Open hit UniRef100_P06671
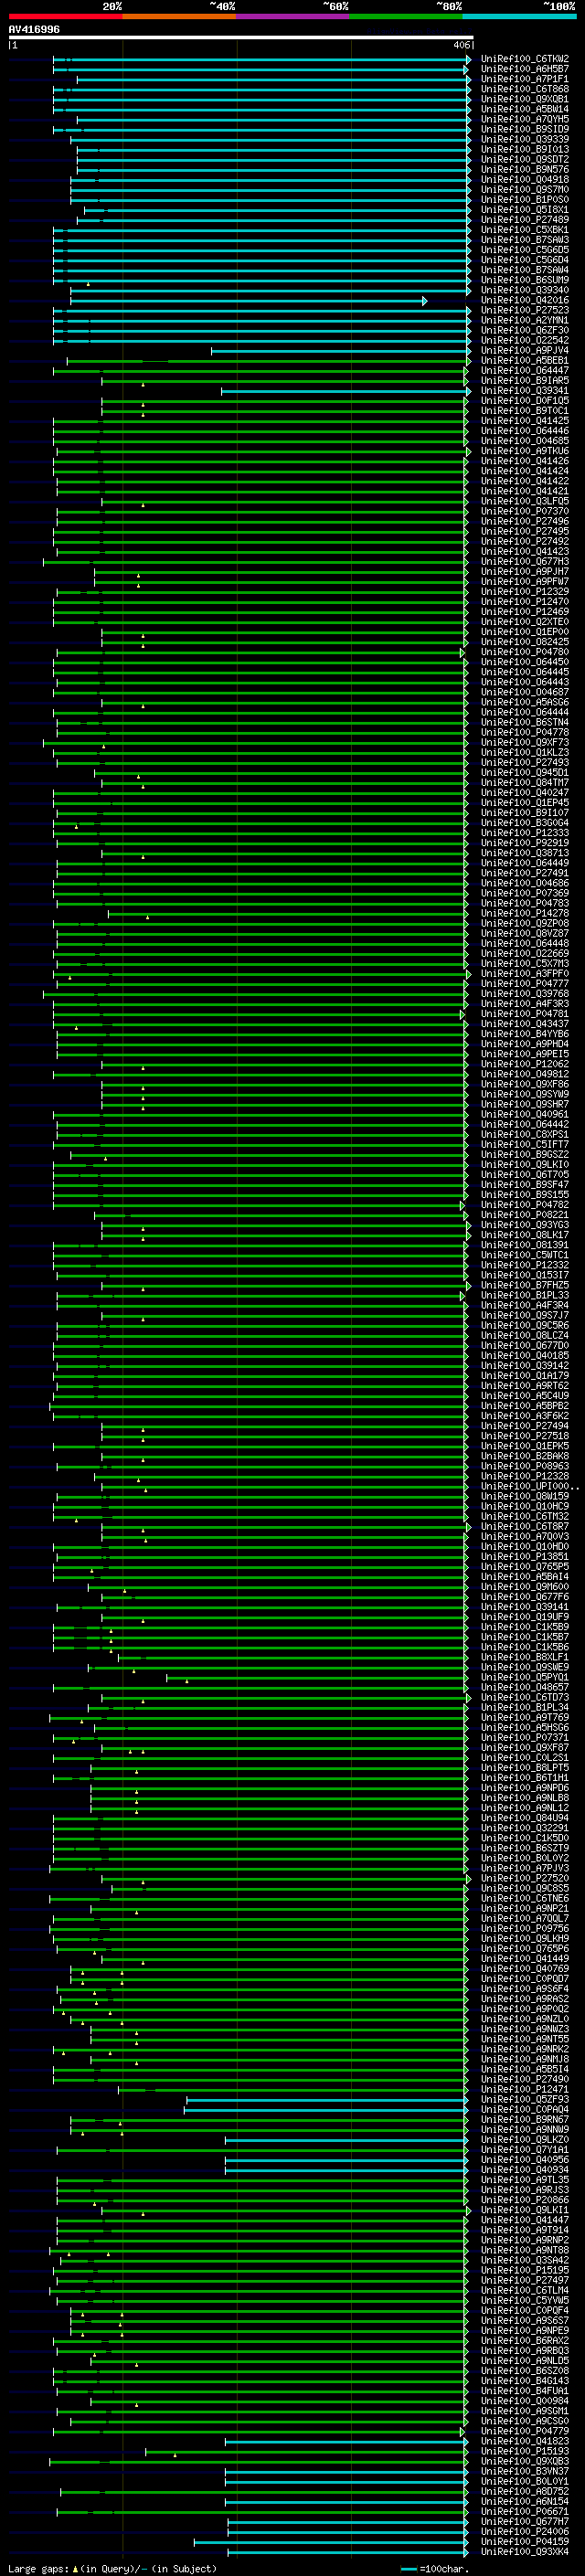 (525, 2511)
